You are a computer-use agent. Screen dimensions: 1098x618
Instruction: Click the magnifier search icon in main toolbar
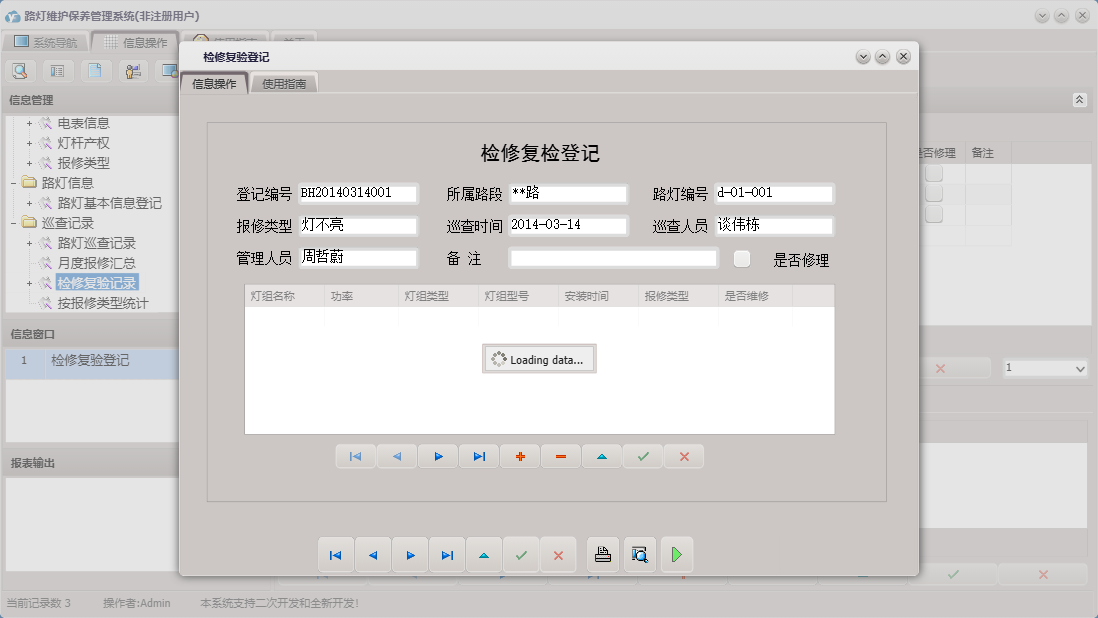(20, 70)
